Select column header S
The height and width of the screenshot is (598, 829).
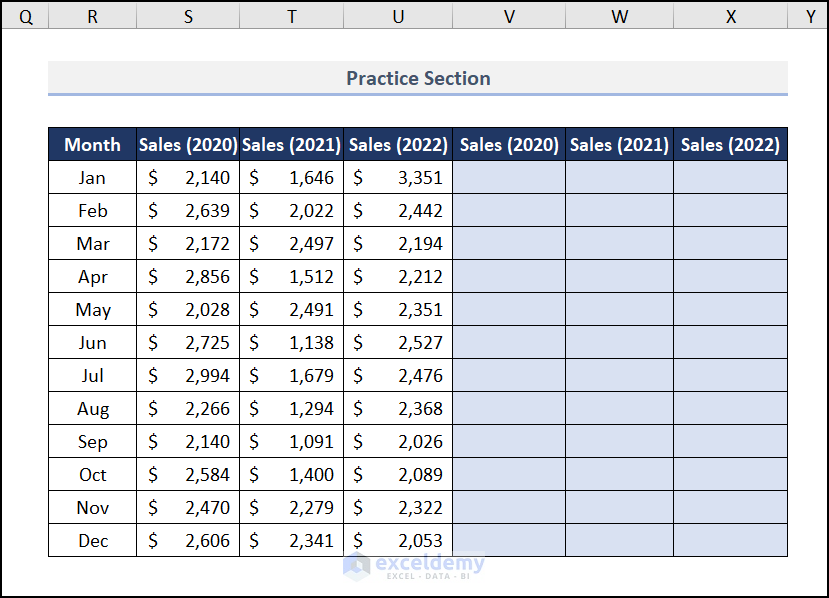tap(188, 17)
